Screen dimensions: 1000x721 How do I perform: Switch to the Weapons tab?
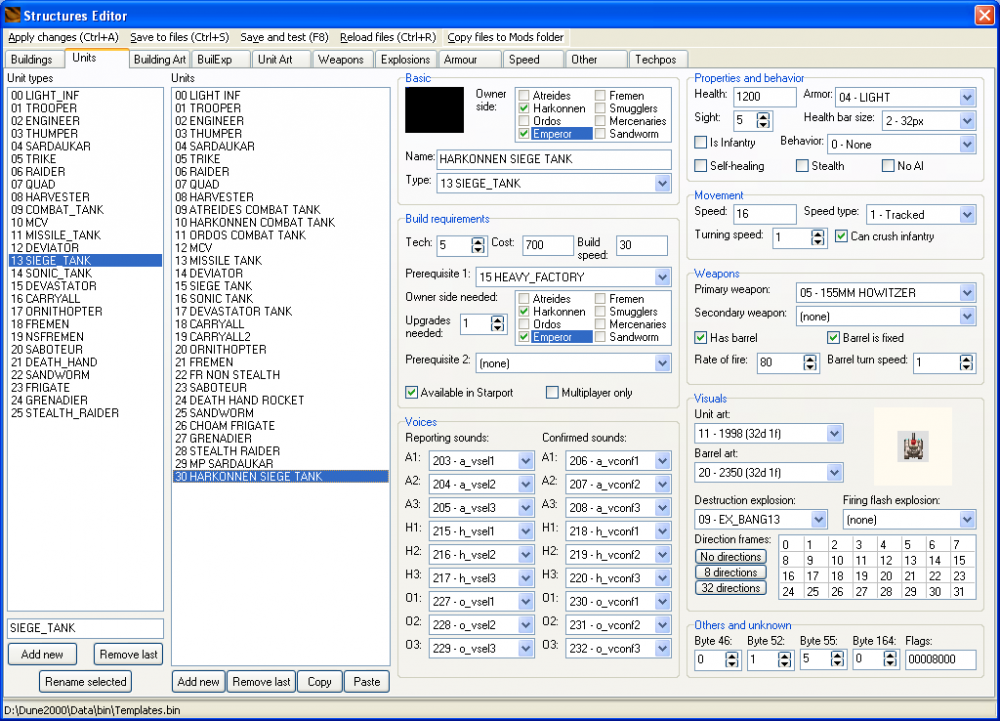click(343, 59)
